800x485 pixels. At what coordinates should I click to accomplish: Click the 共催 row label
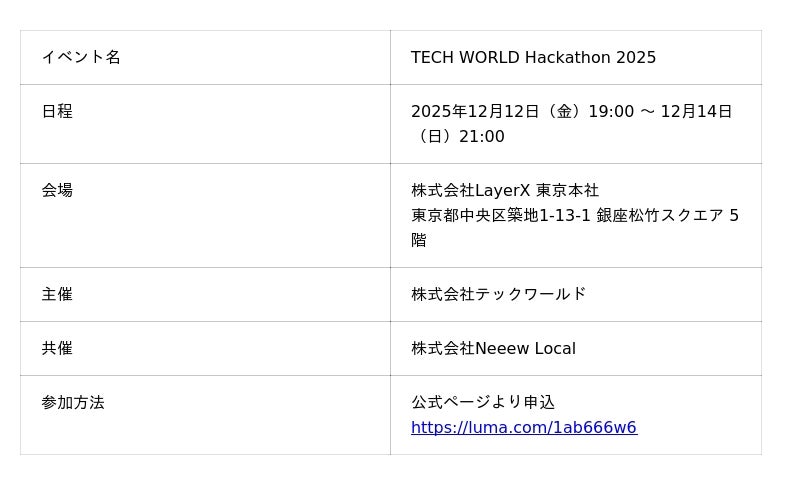(x=57, y=349)
